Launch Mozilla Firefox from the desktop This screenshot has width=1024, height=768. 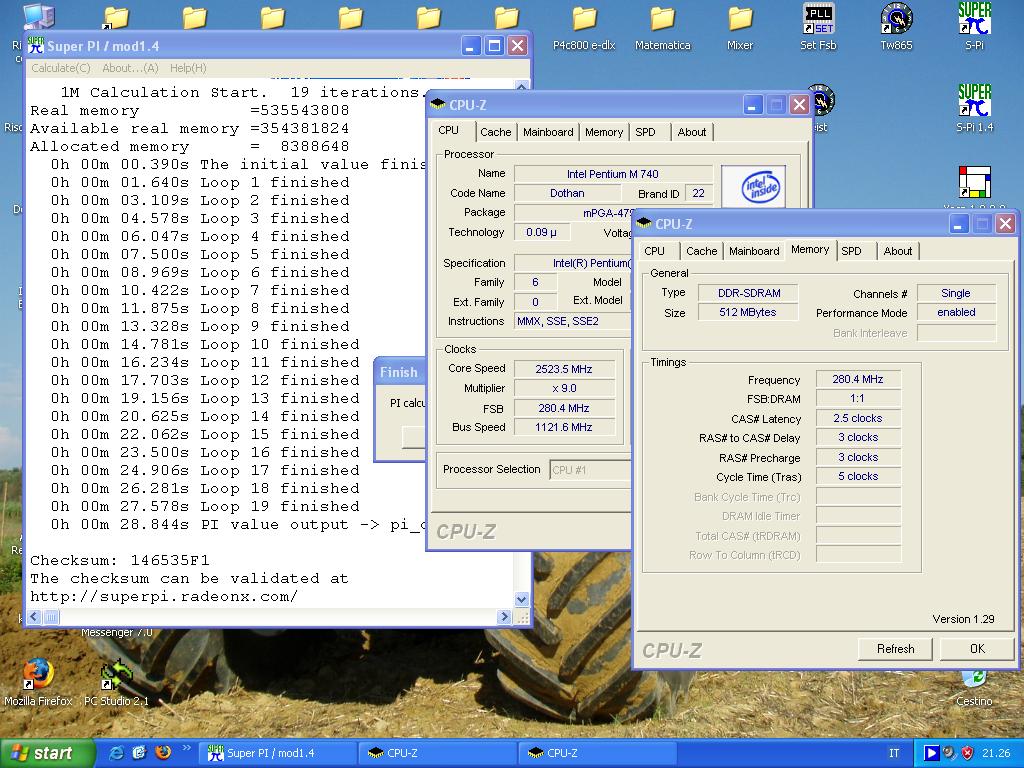click(38, 682)
